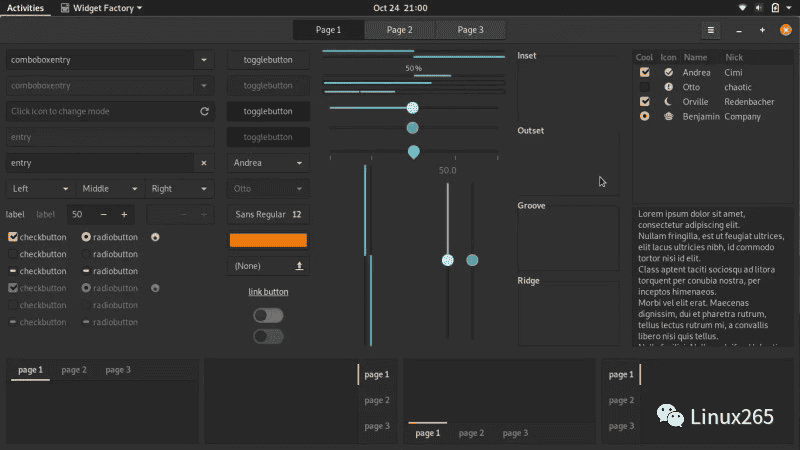800x450 pixels.
Task: Focus the 'Click icon to change mode' field
Action: tap(110, 111)
